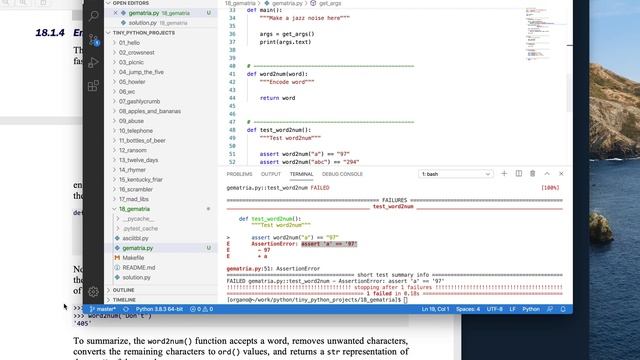Switch to the PROBLEMS tab
The width and height of the screenshot is (640, 360).
coord(239,174)
